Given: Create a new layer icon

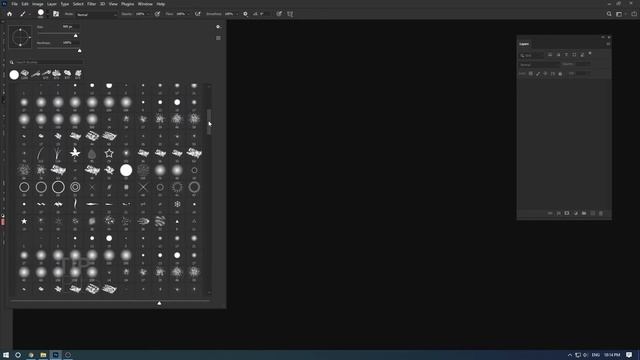Looking at the screenshot, I should pyautogui.click(x=593, y=213).
